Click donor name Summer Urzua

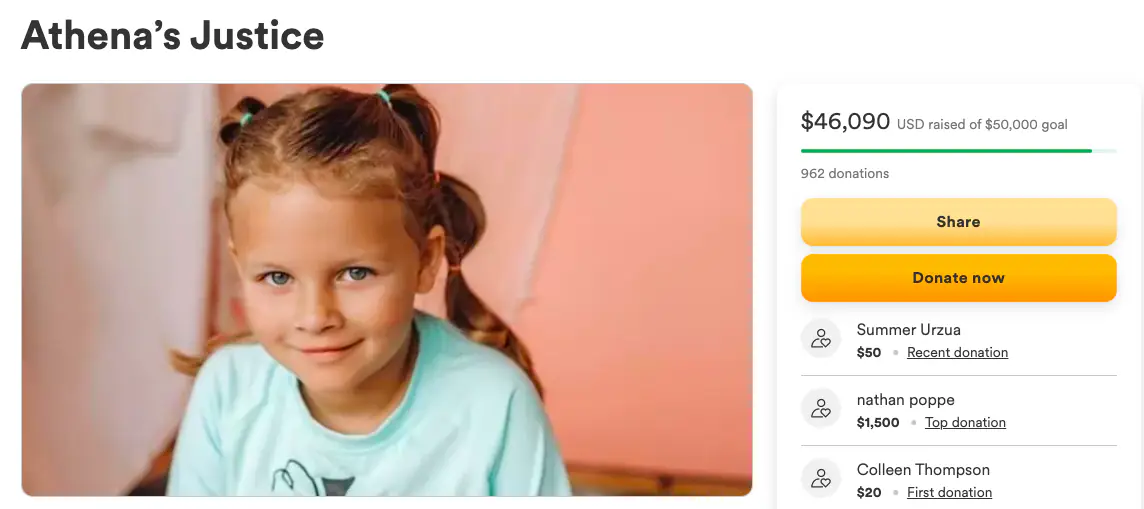908,330
